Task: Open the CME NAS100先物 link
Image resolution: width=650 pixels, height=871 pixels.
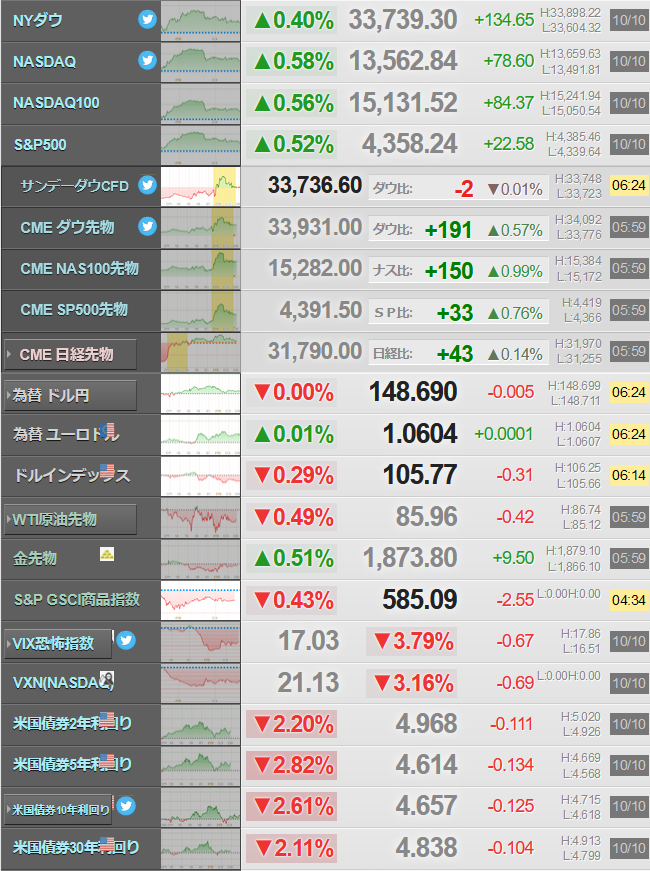Action: [79, 268]
